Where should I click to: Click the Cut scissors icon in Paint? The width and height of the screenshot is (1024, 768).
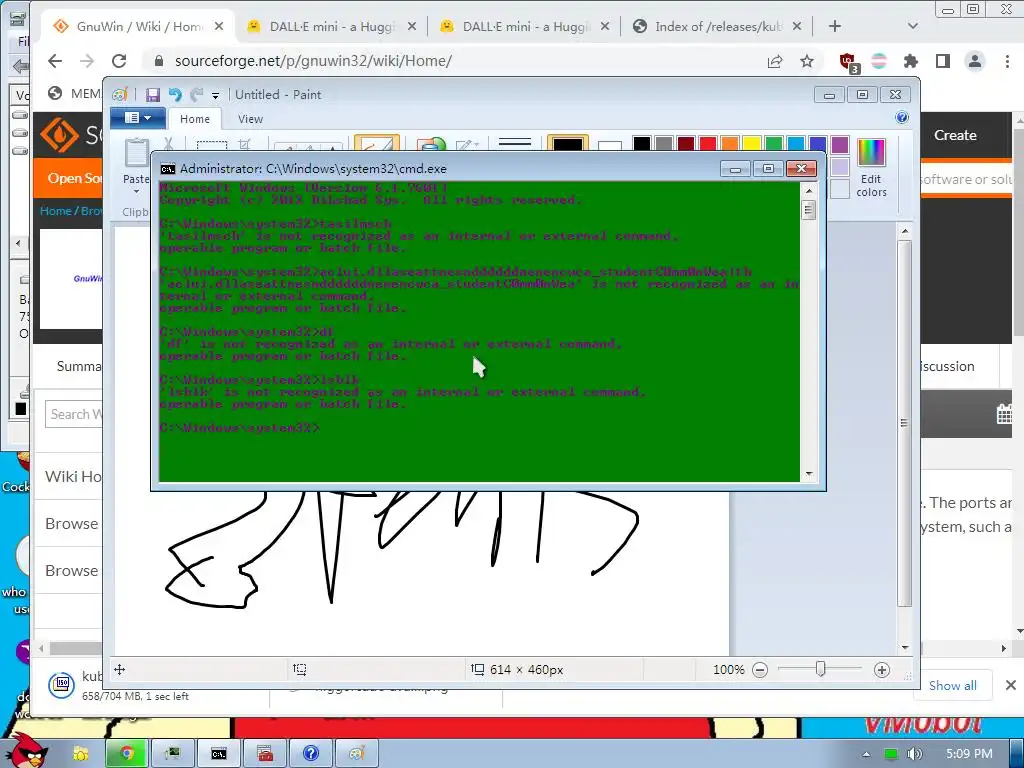tap(168, 144)
